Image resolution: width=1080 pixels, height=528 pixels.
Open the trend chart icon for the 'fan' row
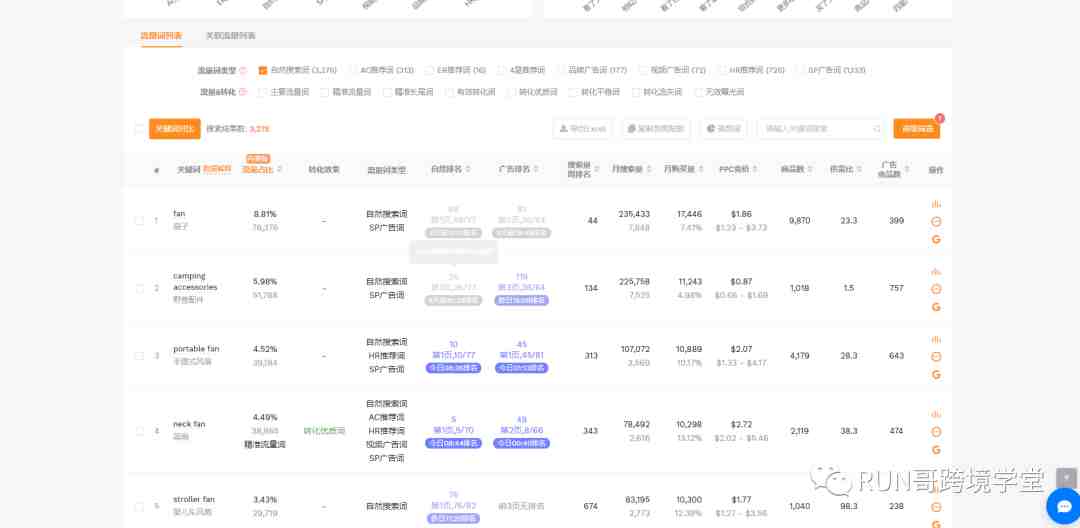point(936,204)
